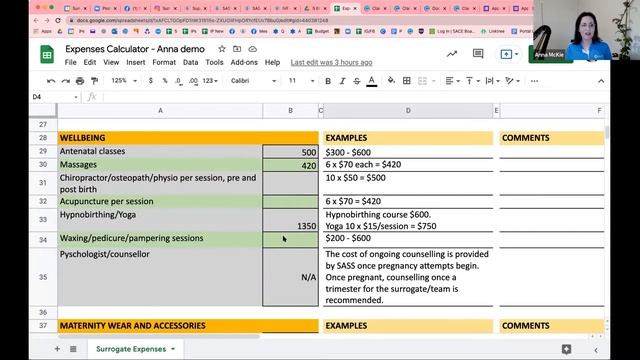This screenshot has width=640, height=360.
Task: Click the '6 x $70 each = $420' cell
Action: [x=408, y=164]
